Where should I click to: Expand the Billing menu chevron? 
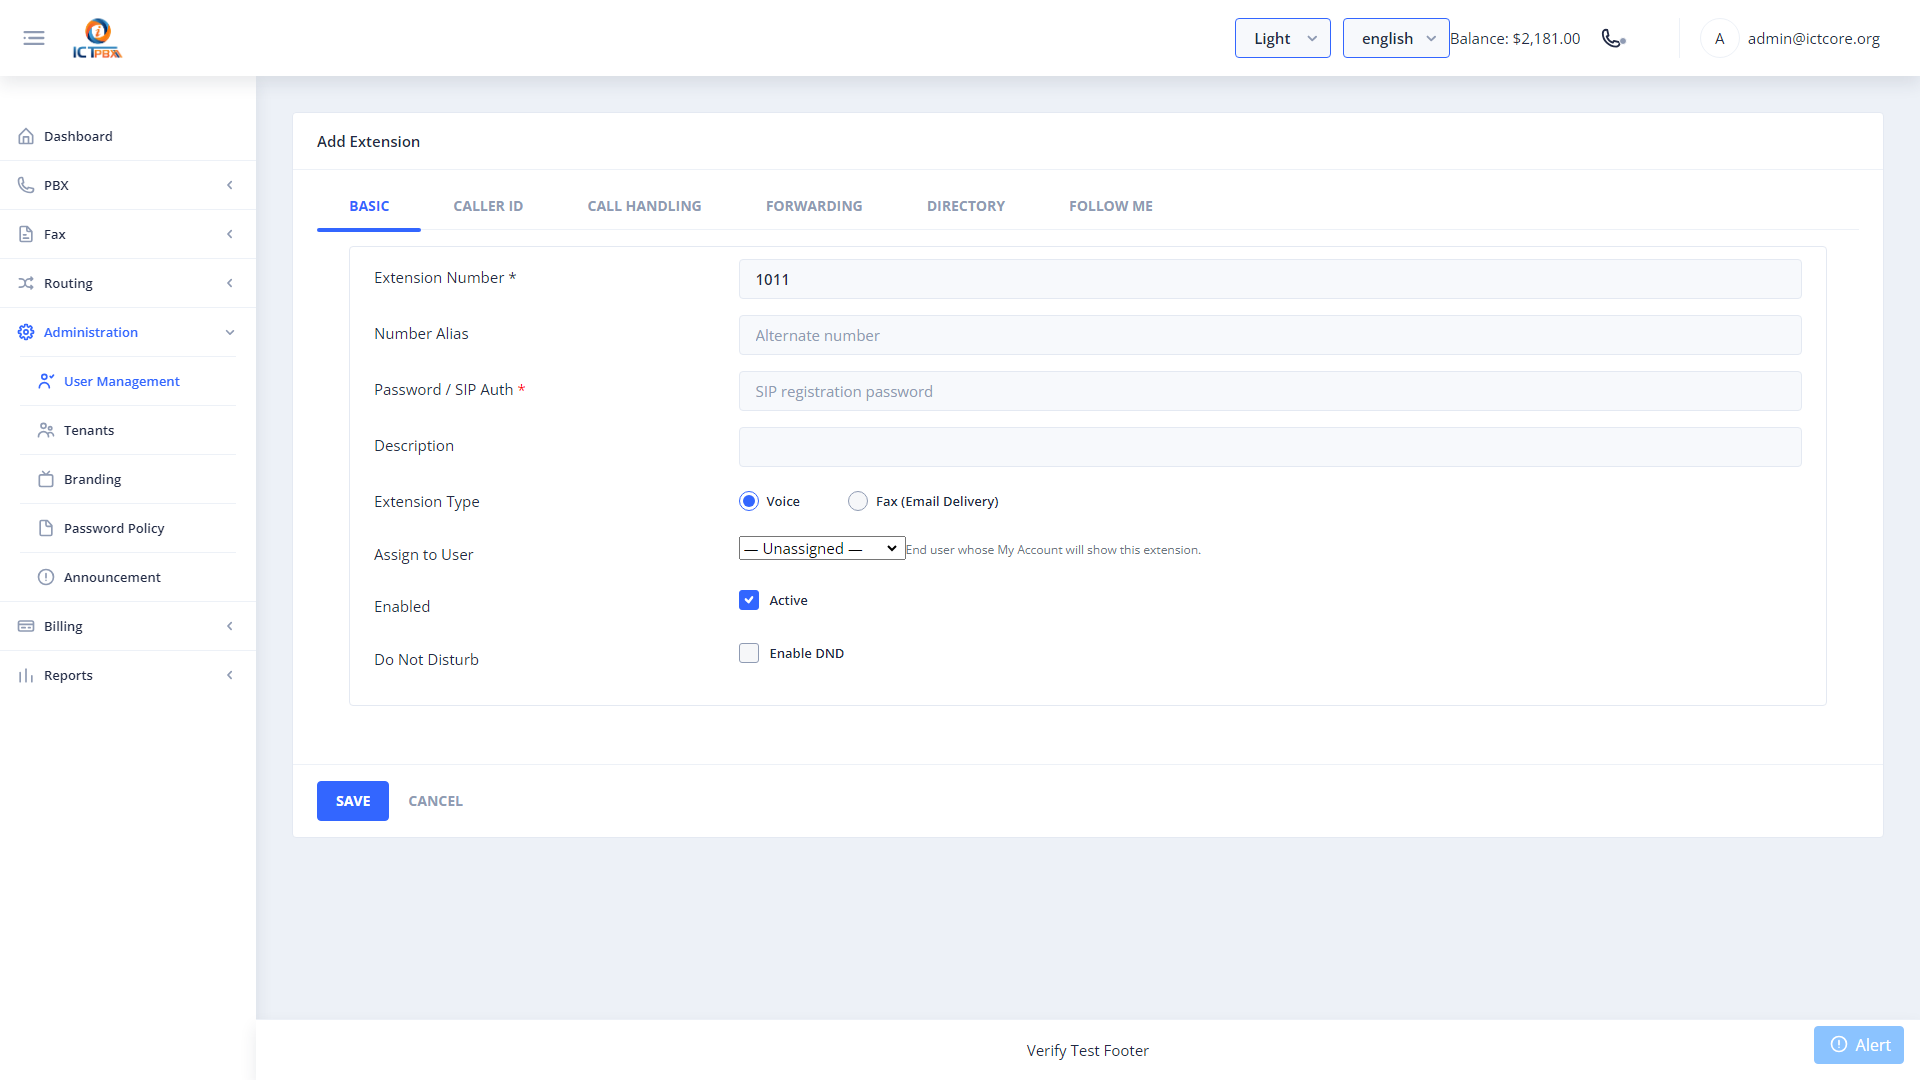230,626
